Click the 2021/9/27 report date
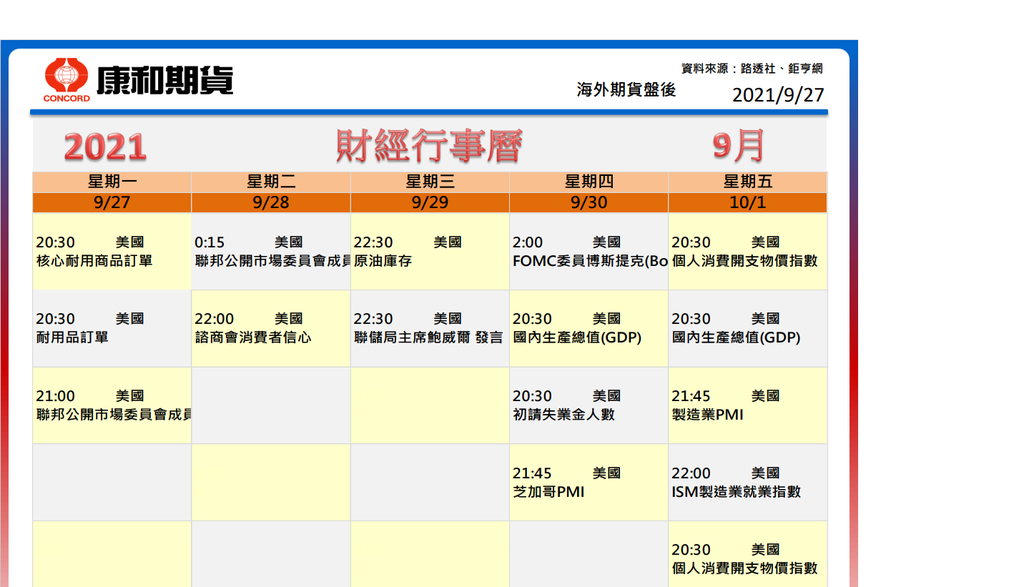1024x587 pixels. pyautogui.click(x=778, y=95)
